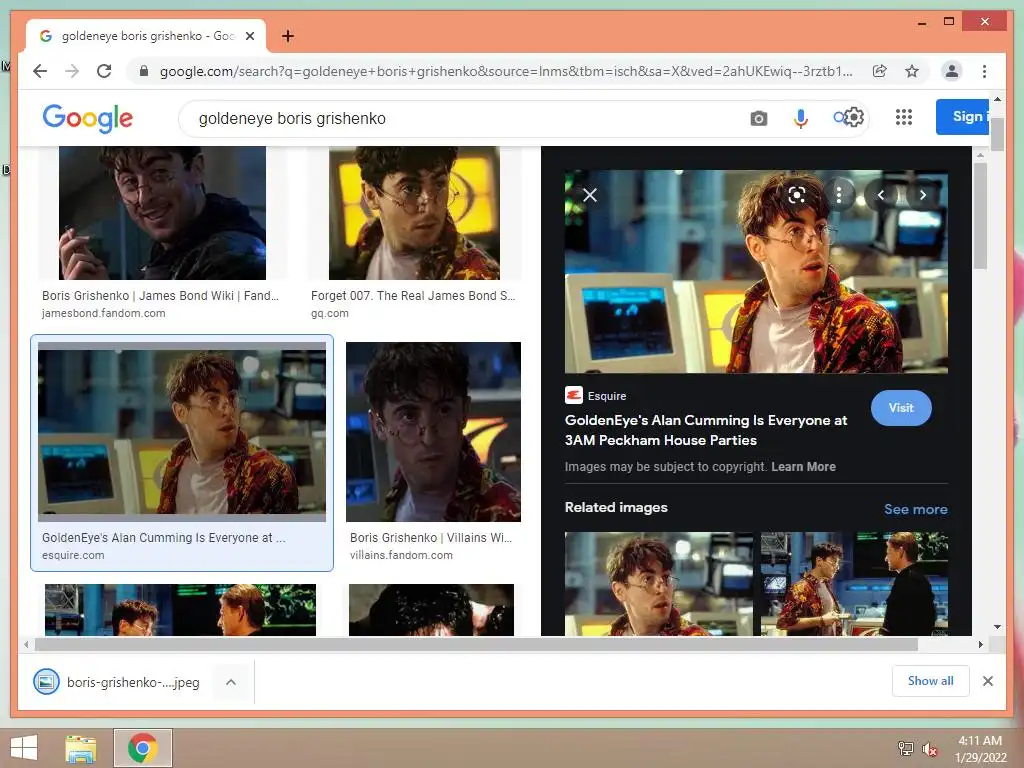Click the muted volume tray icon
The image size is (1024, 768).
click(x=930, y=749)
